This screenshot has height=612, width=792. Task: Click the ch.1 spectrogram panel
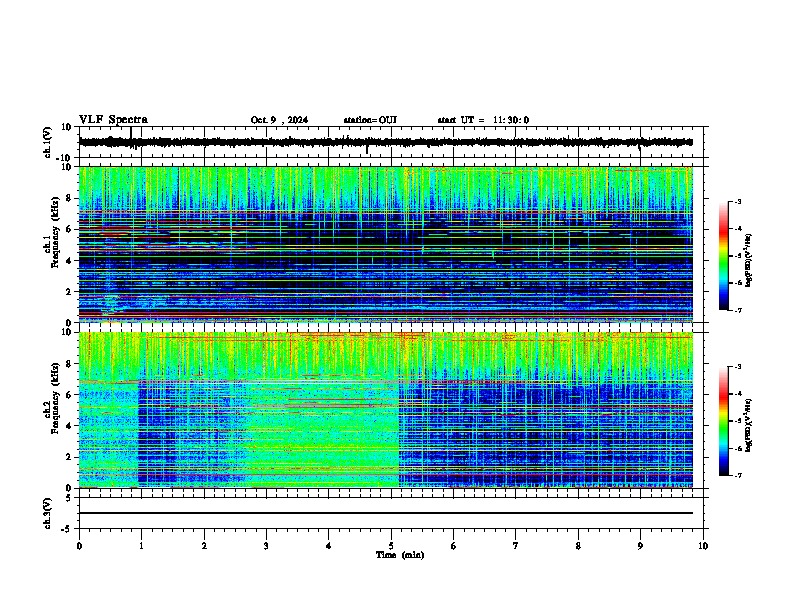click(386, 244)
